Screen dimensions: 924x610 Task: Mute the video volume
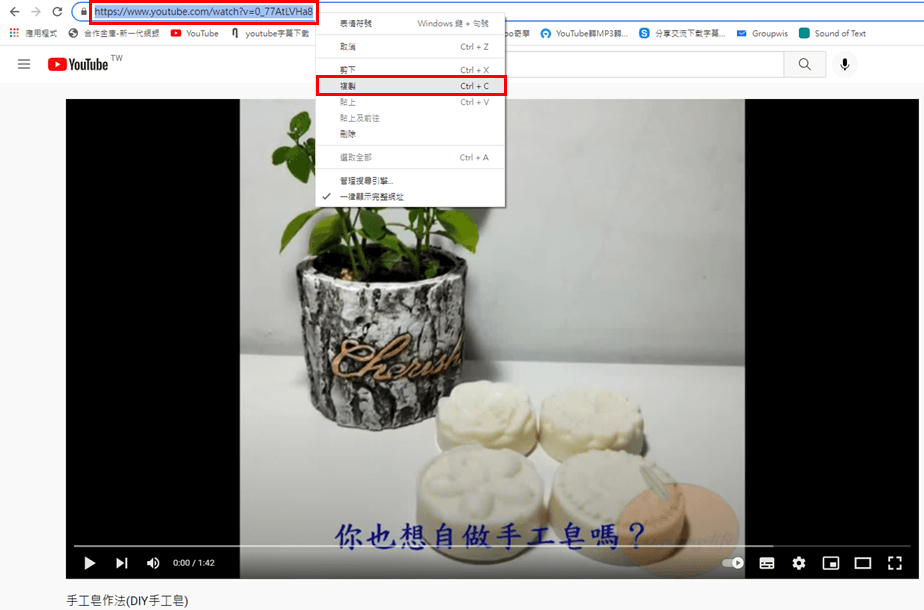coord(153,563)
